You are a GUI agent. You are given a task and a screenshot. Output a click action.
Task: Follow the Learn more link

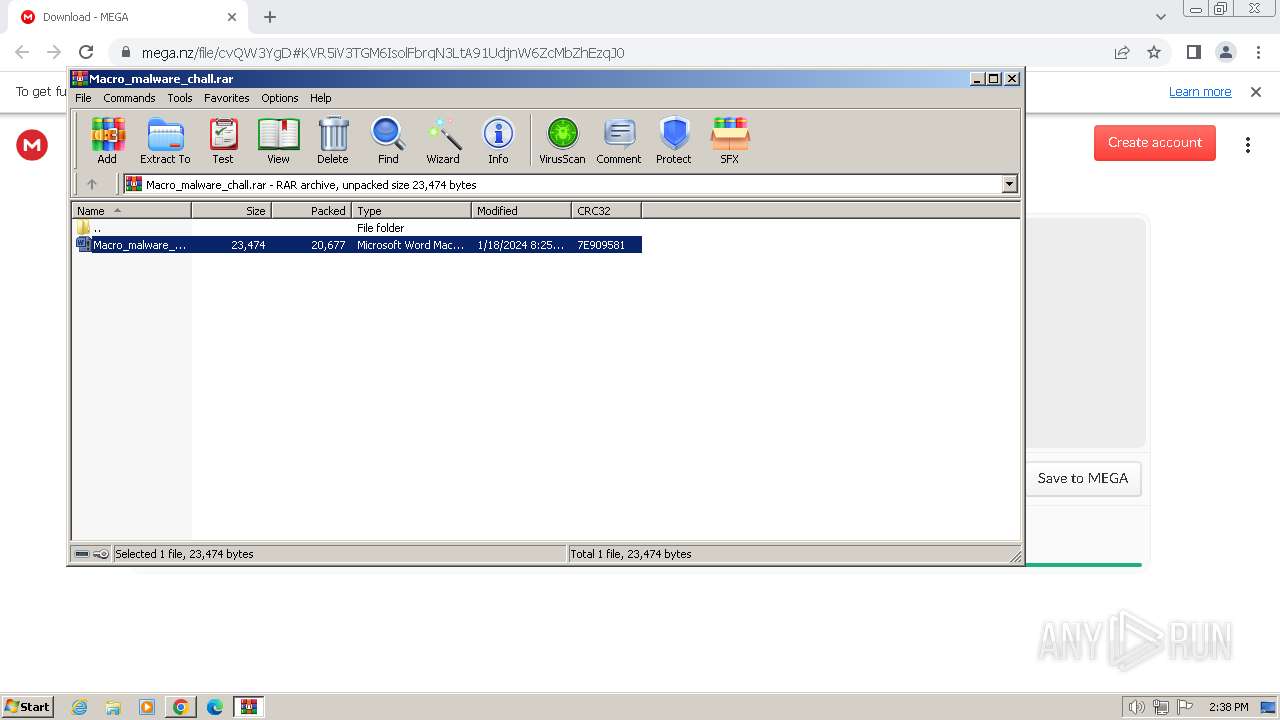1200,92
